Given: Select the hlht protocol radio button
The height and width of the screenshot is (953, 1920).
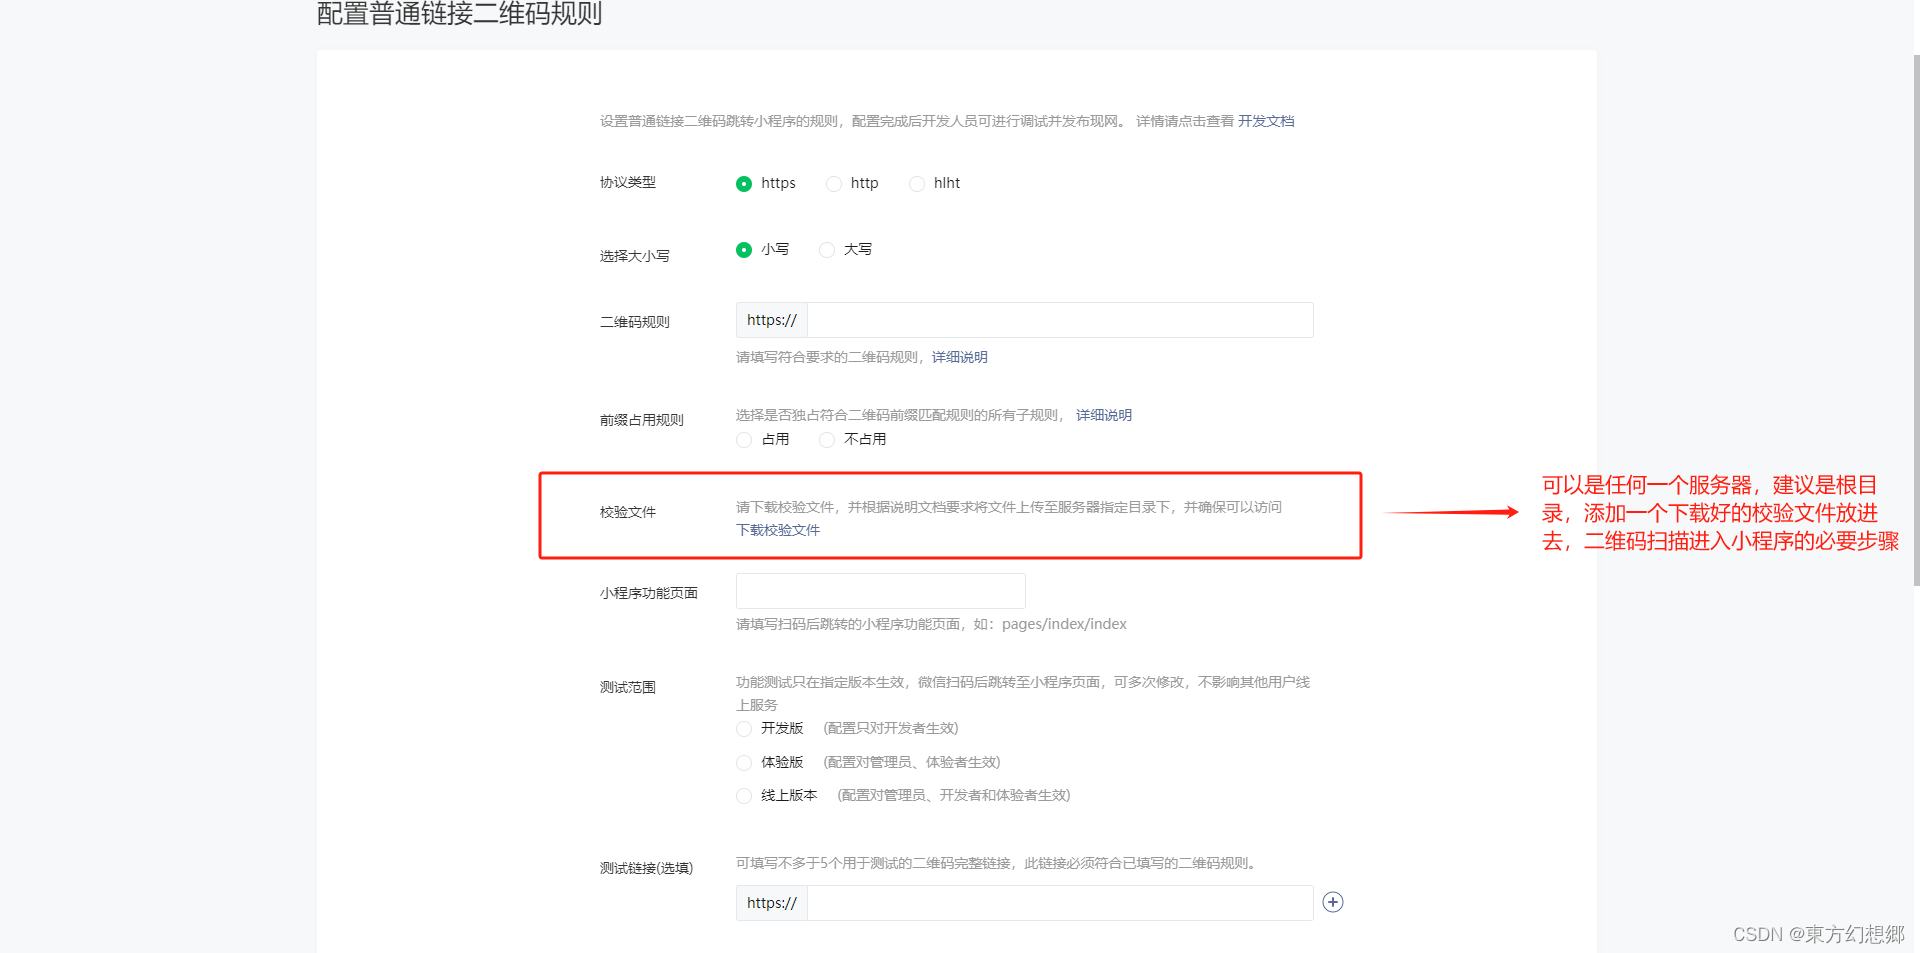Looking at the screenshot, I should click(917, 184).
